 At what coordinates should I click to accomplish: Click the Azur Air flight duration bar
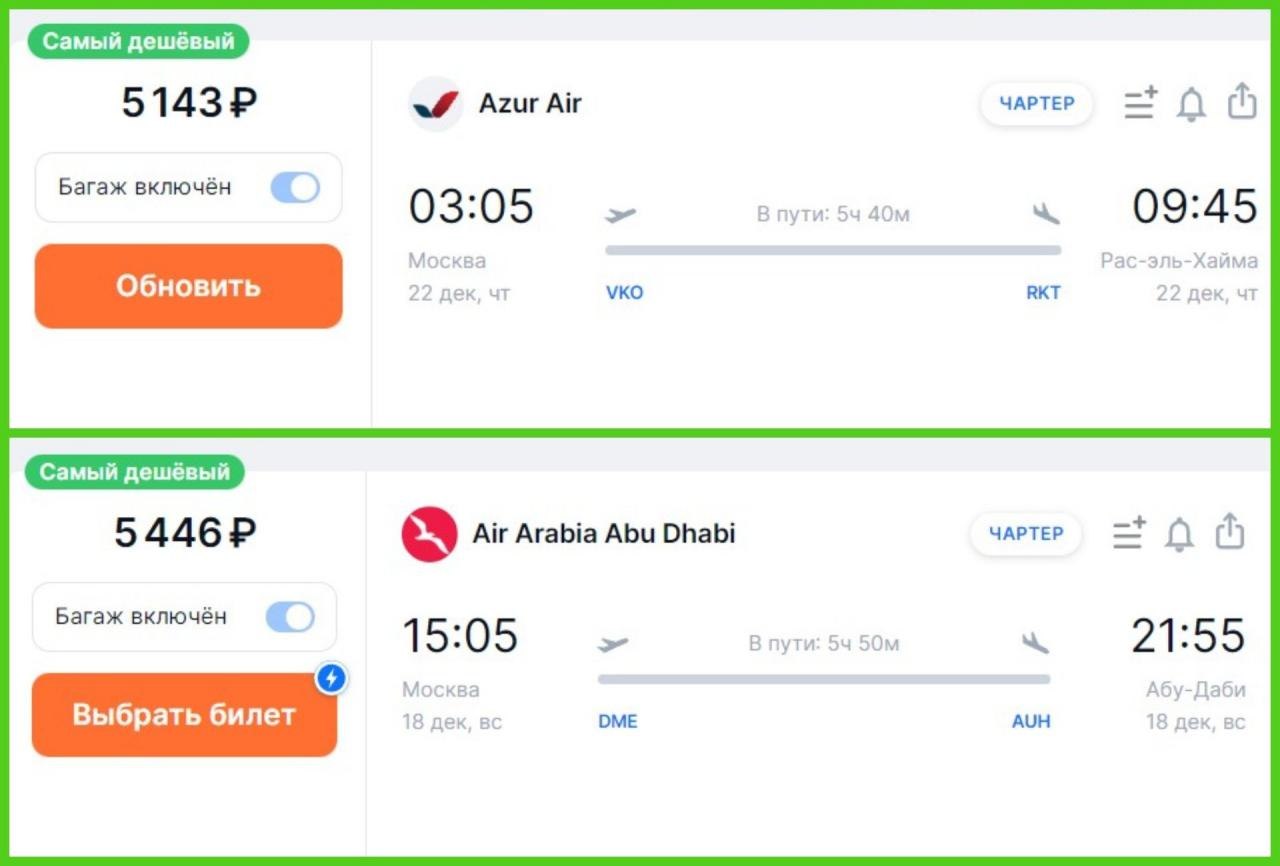(x=833, y=251)
